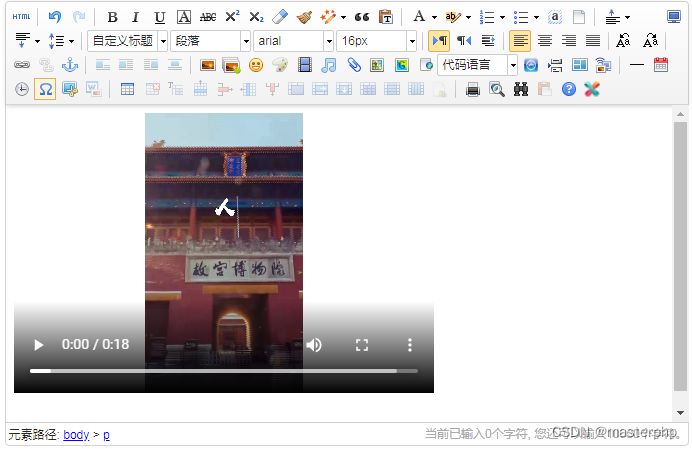The width and height of the screenshot is (692, 449).
Task: Apply subscript formatting
Action: click(256, 17)
